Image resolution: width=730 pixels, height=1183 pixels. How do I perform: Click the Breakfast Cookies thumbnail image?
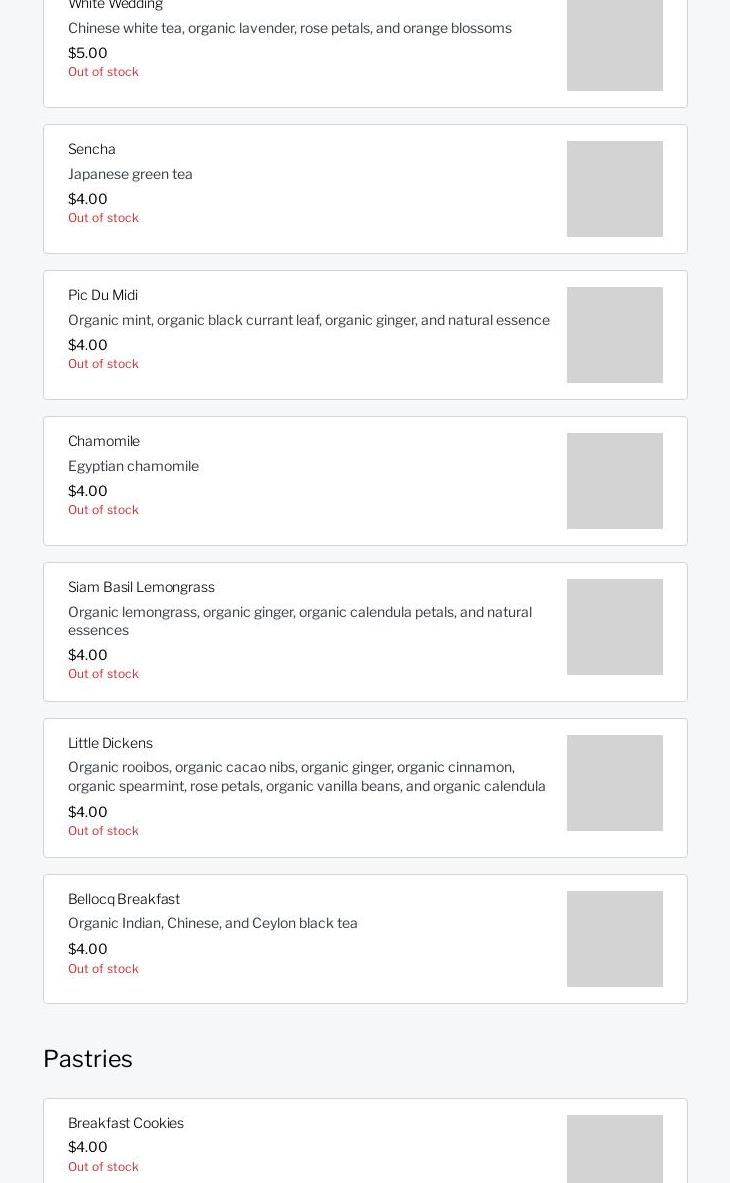(x=614, y=1150)
